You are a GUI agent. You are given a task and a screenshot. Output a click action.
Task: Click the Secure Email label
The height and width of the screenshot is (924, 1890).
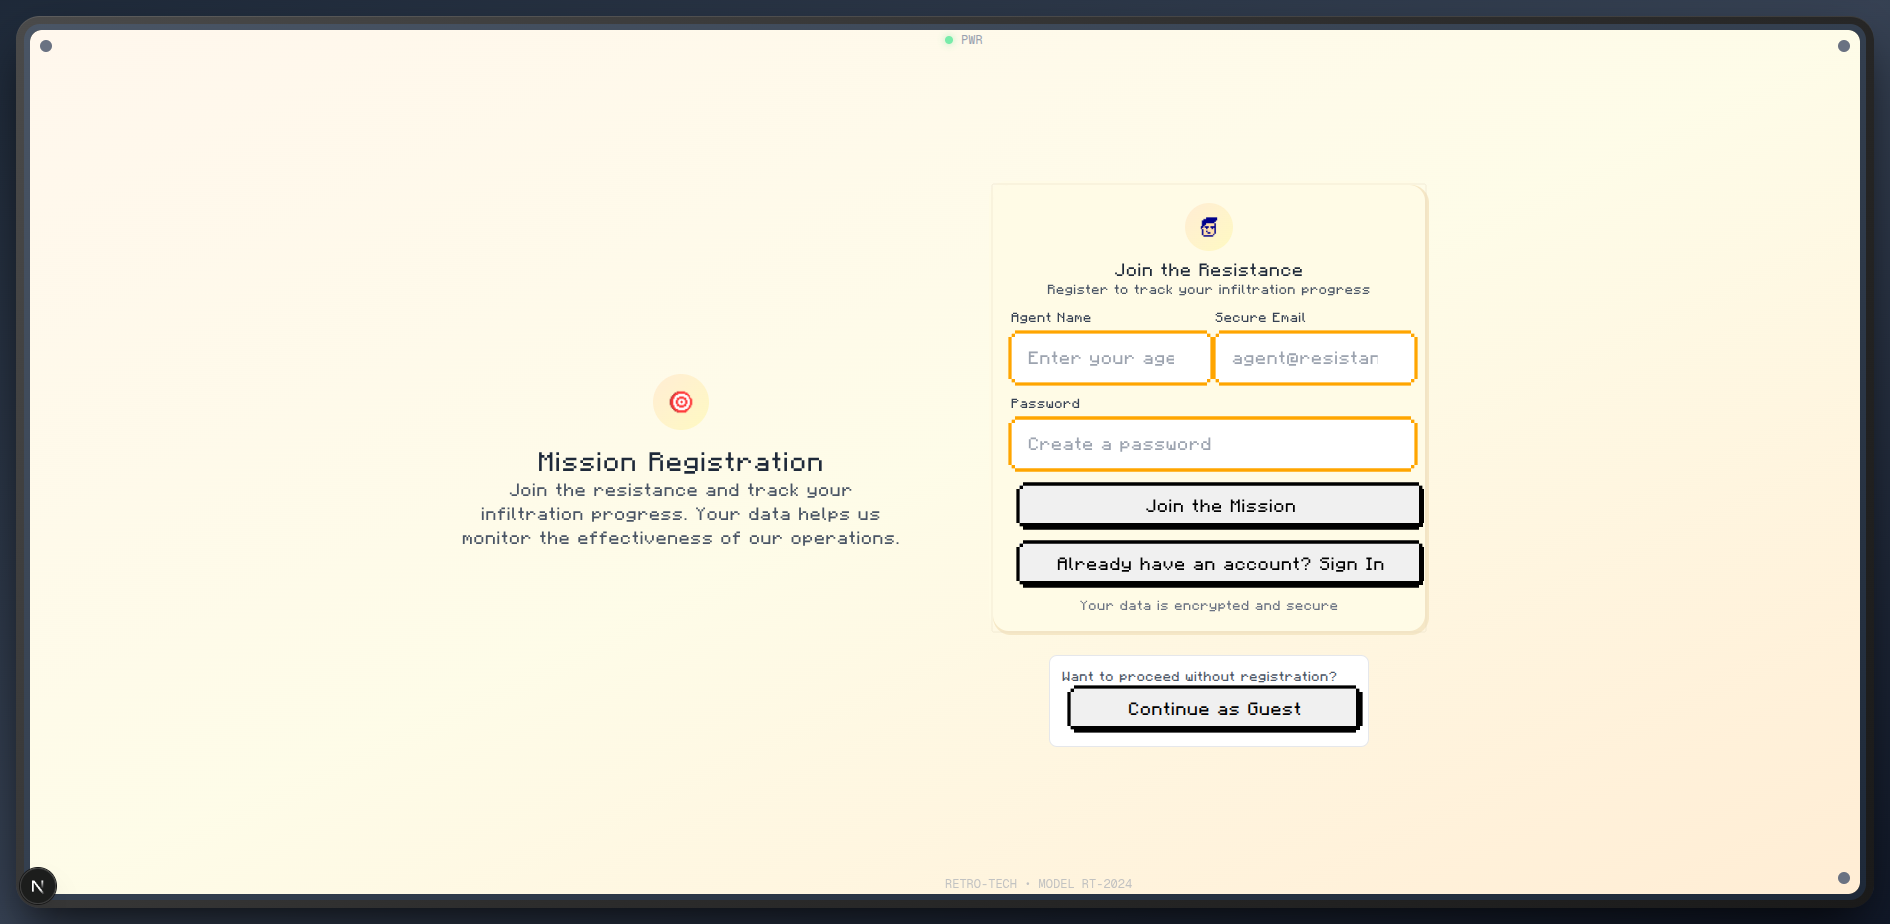coord(1260,318)
